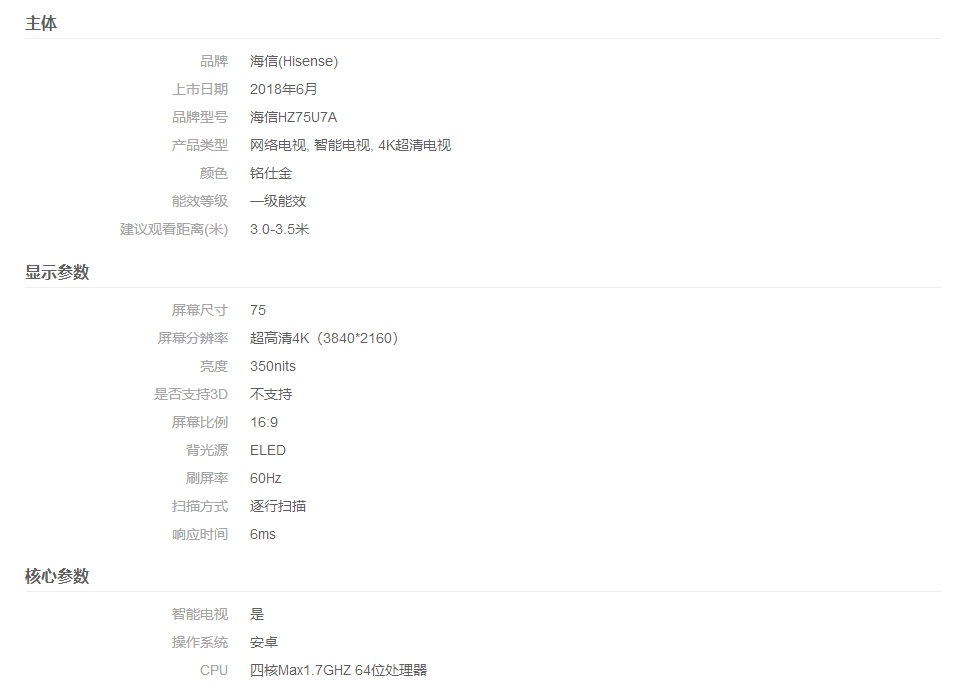This screenshot has height=688, width=962.
Task: Select the screen size value '75'
Action: [258, 311]
